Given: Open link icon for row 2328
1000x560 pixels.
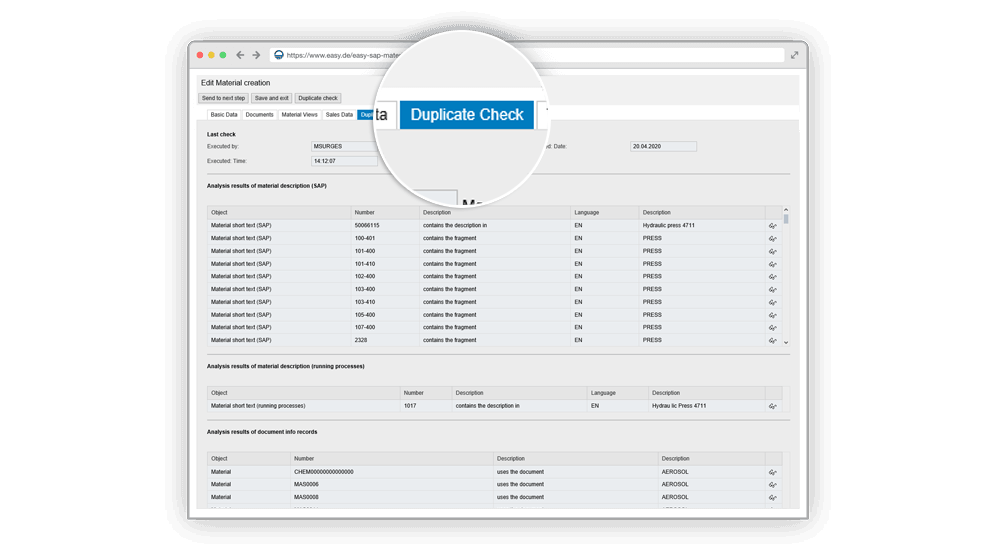Looking at the screenshot, I should (772, 341).
